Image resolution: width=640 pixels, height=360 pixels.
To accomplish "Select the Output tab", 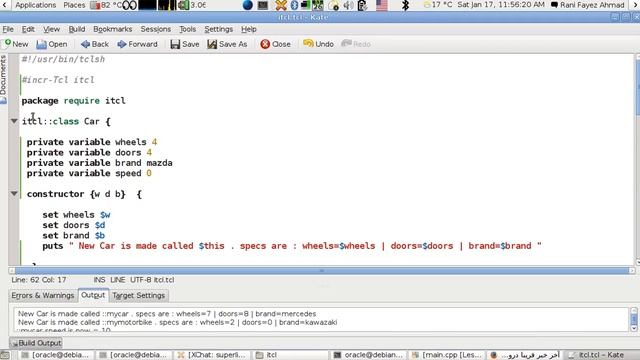I will click(x=93, y=295).
